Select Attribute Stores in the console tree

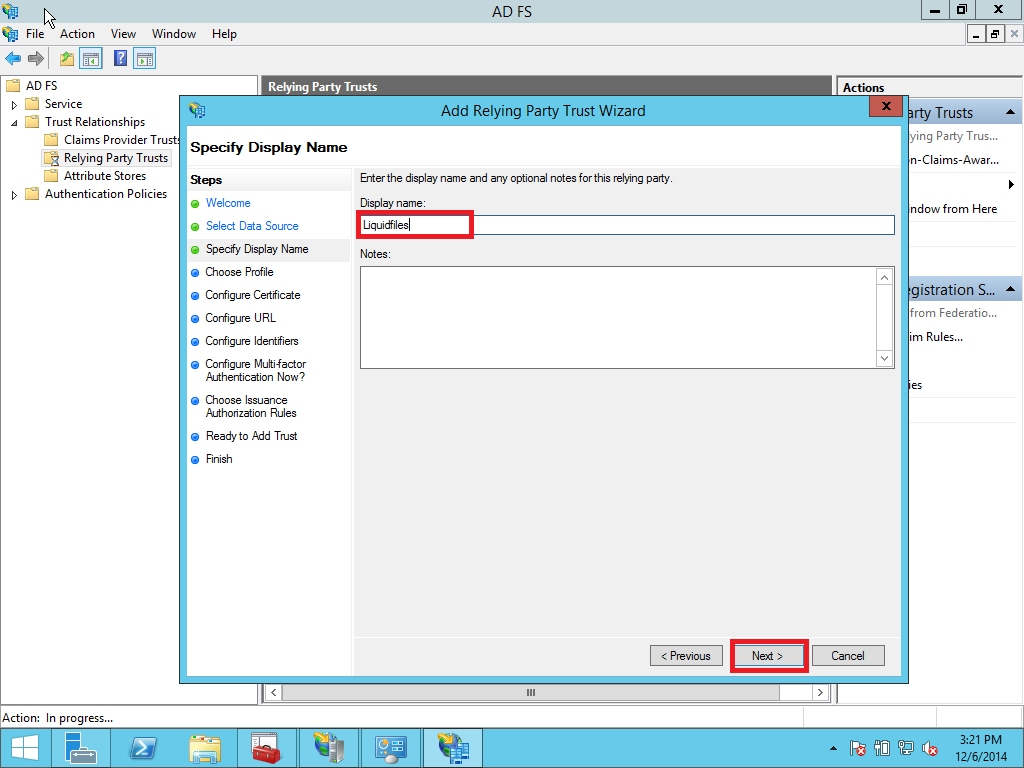(104, 176)
